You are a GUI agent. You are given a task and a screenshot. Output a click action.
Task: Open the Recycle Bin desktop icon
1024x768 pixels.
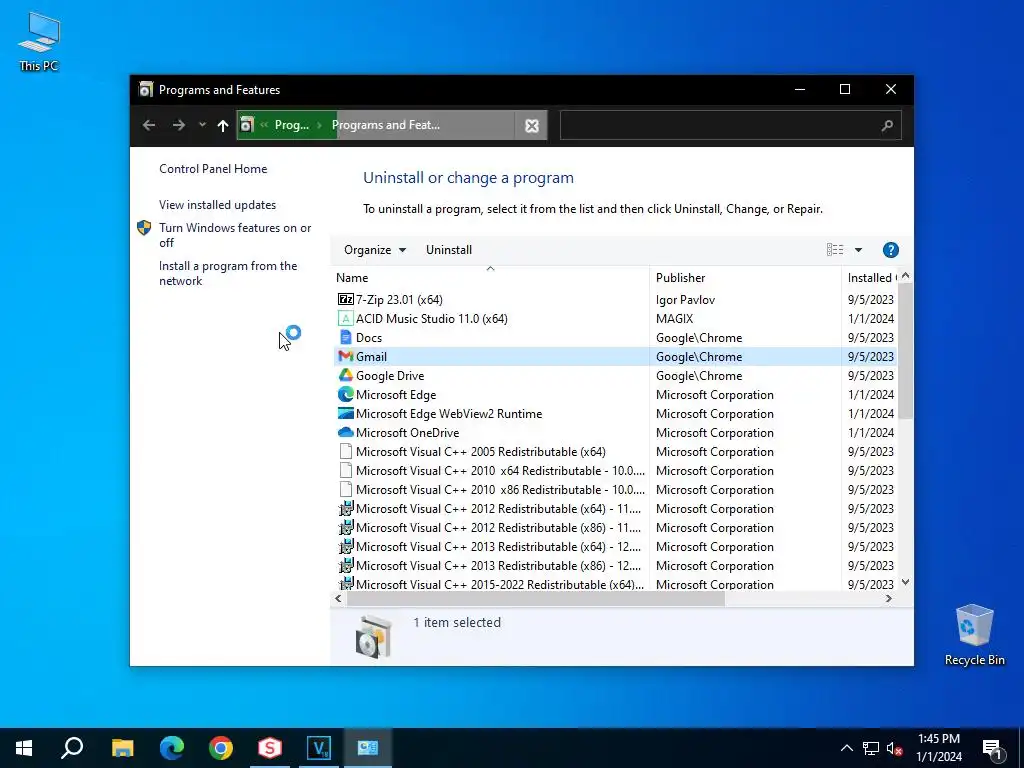[x=974, y=635]
